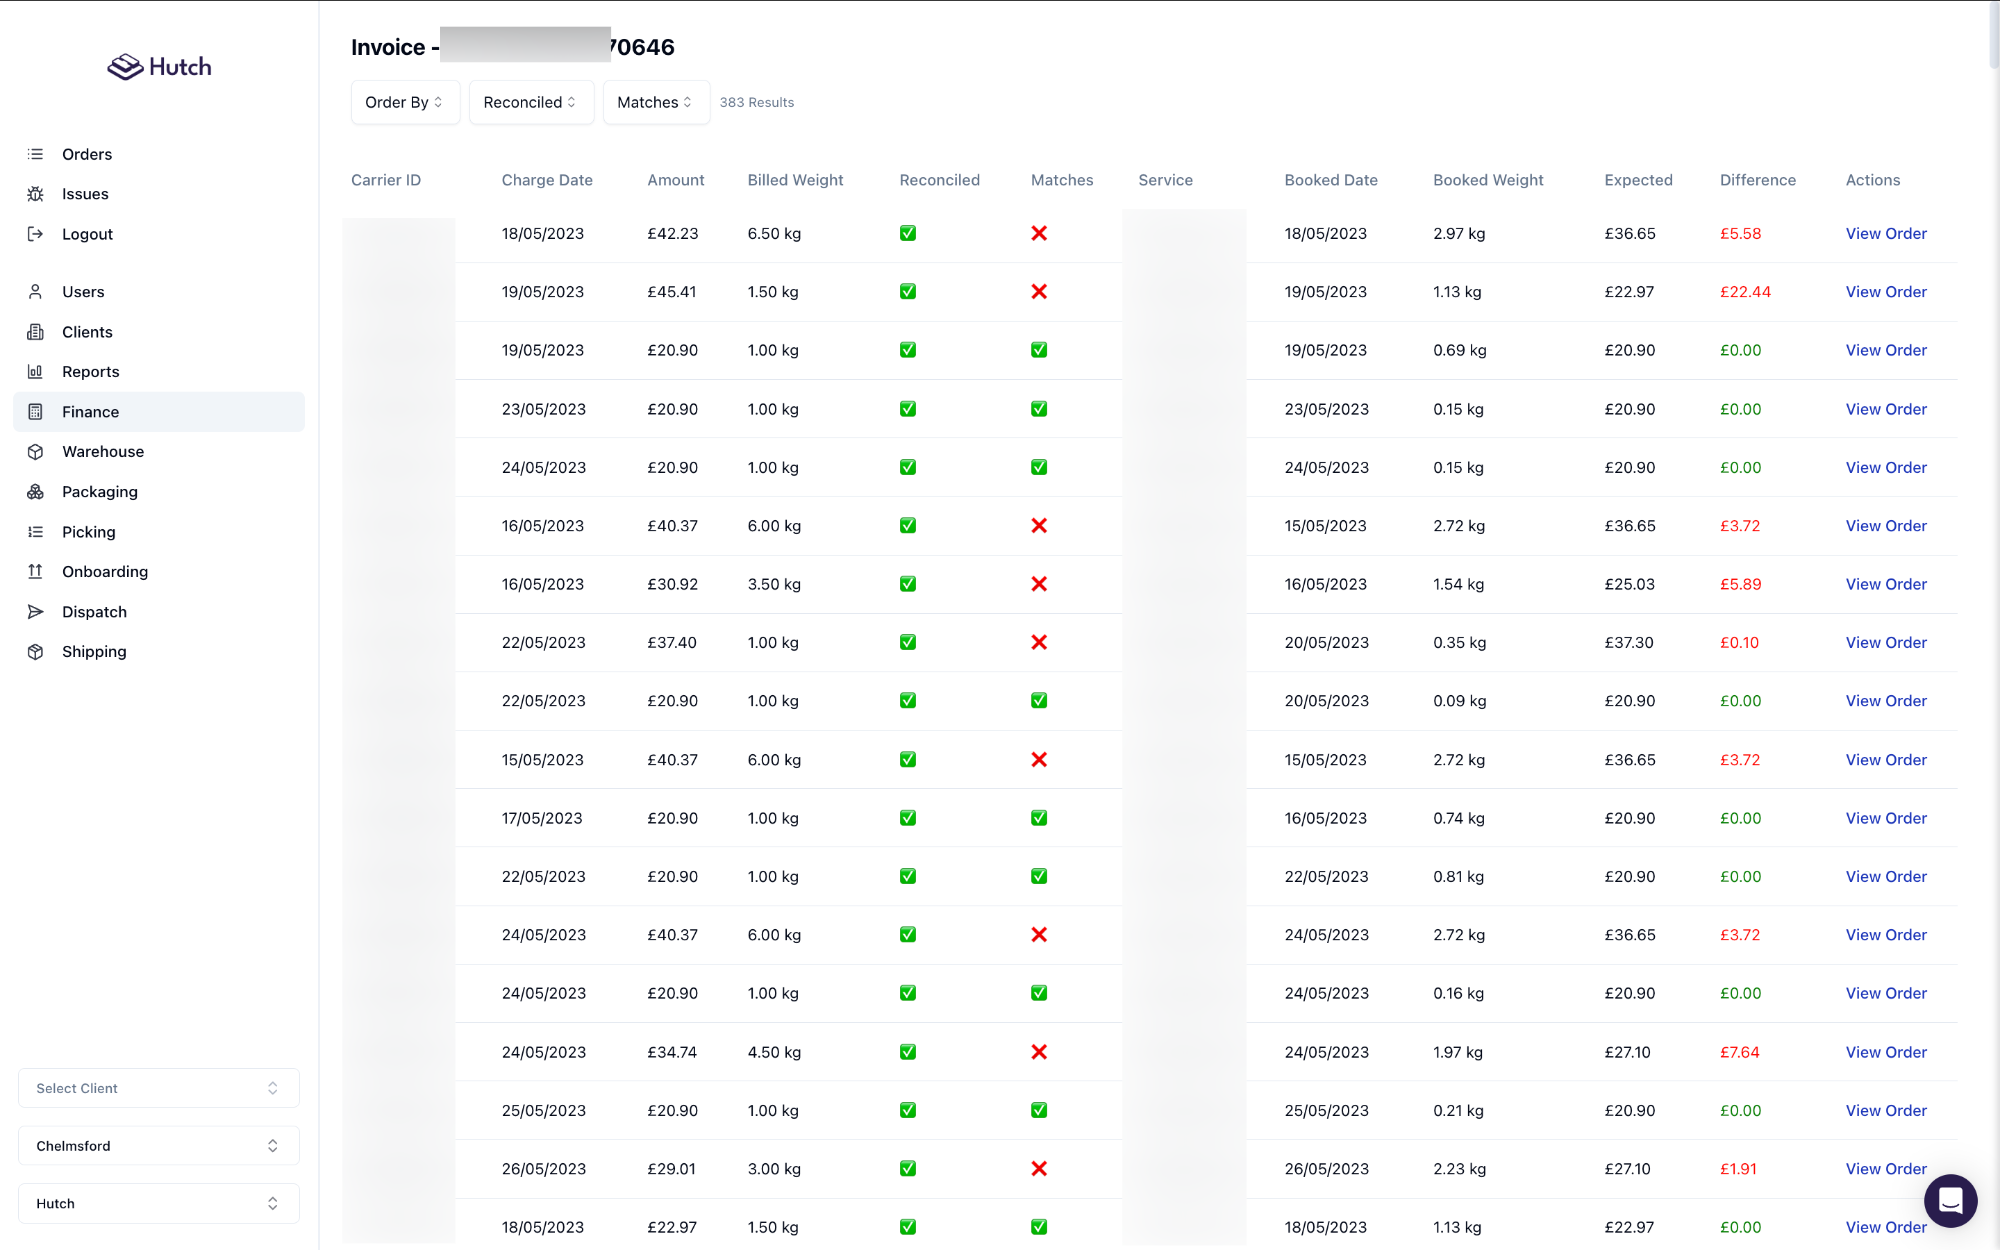
Task: Expand the Reconciled filter dropdown
Action: click(x=530, y=102)
